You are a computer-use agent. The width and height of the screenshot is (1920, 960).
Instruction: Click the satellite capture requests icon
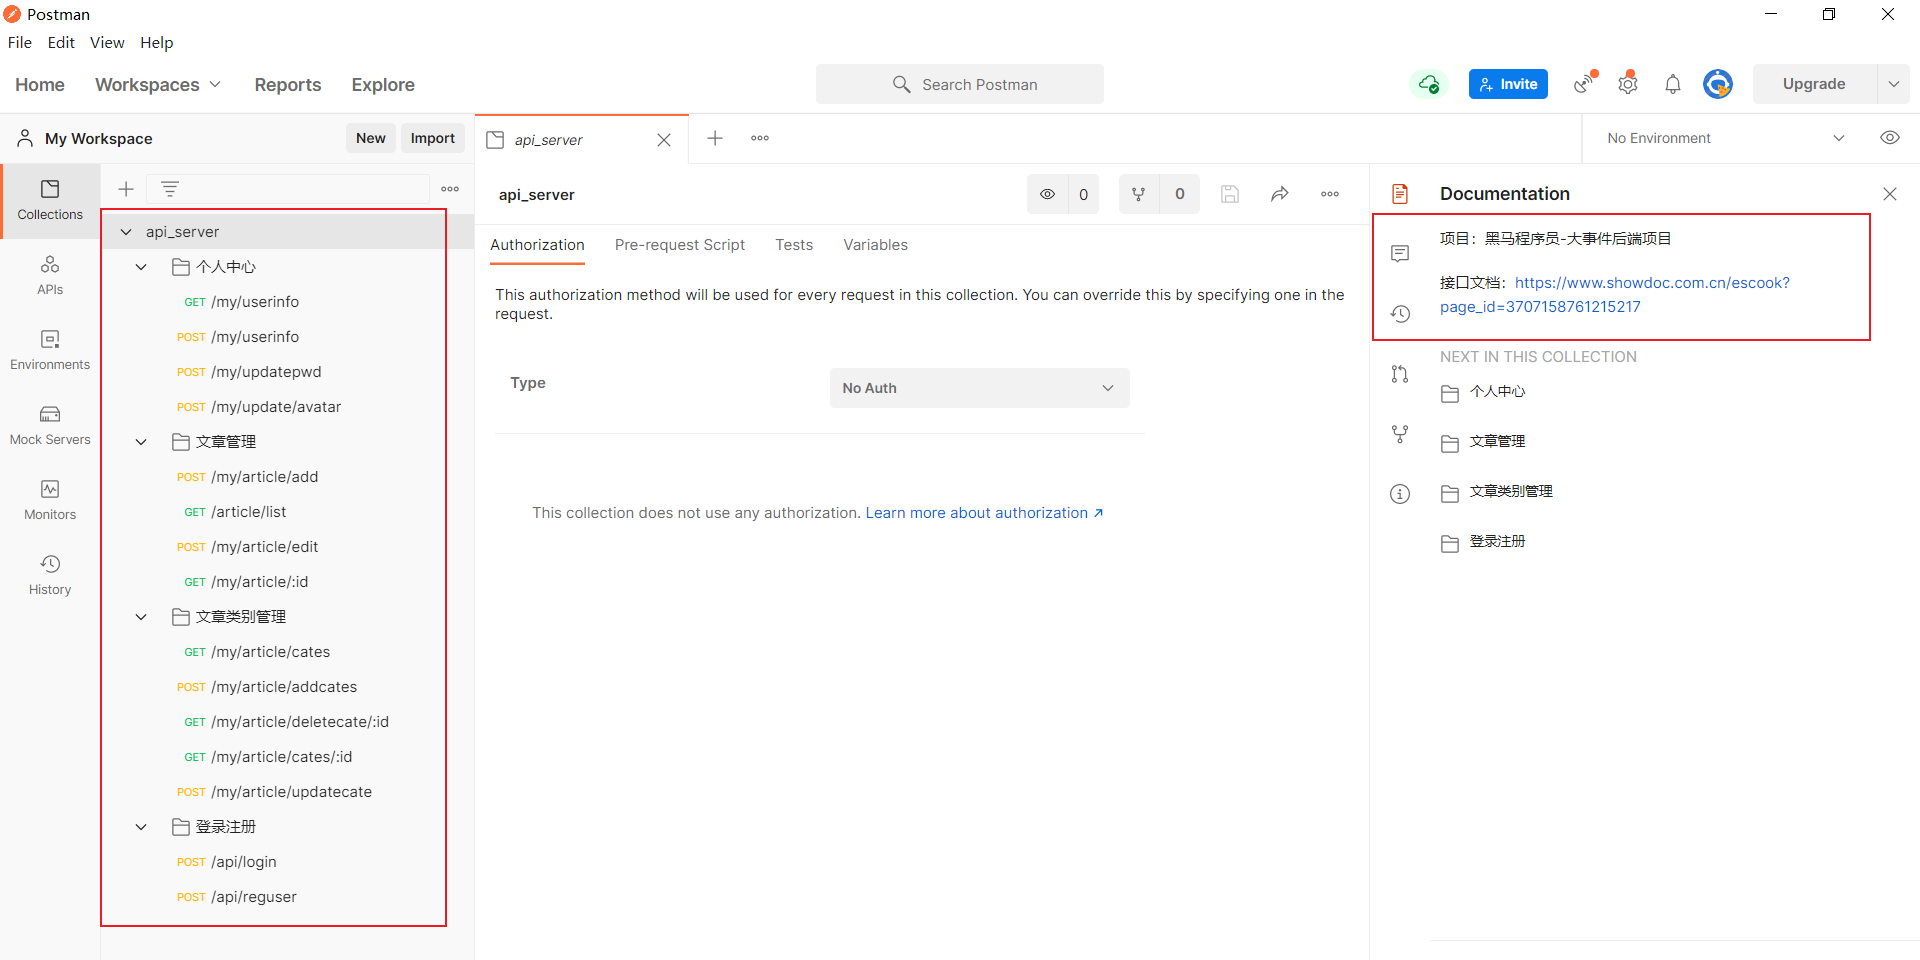point(1585,84)
